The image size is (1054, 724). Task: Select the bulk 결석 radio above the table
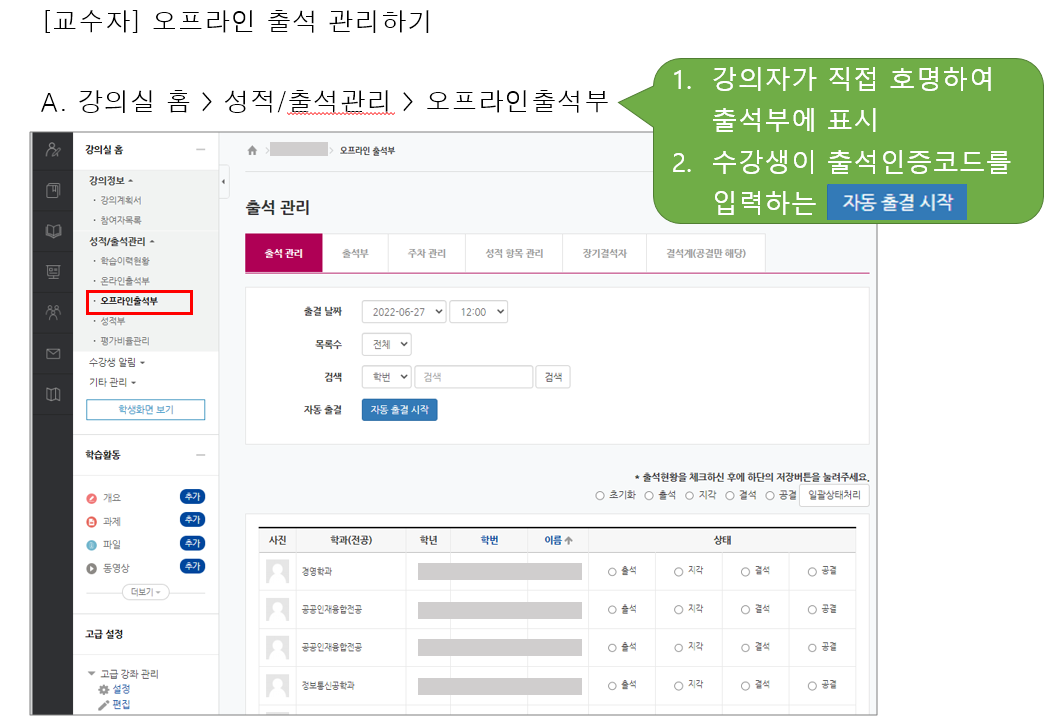[x=730, y=495]
